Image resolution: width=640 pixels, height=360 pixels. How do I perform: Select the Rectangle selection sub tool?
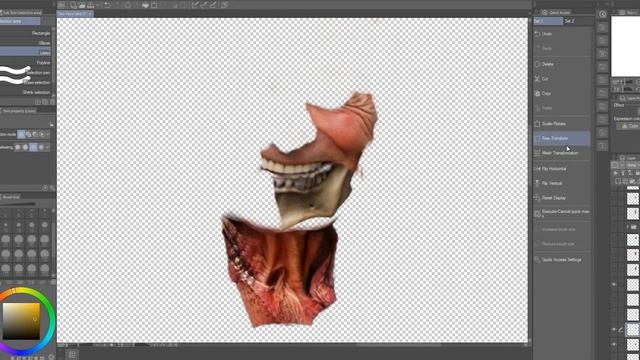(x=26, y=33)
